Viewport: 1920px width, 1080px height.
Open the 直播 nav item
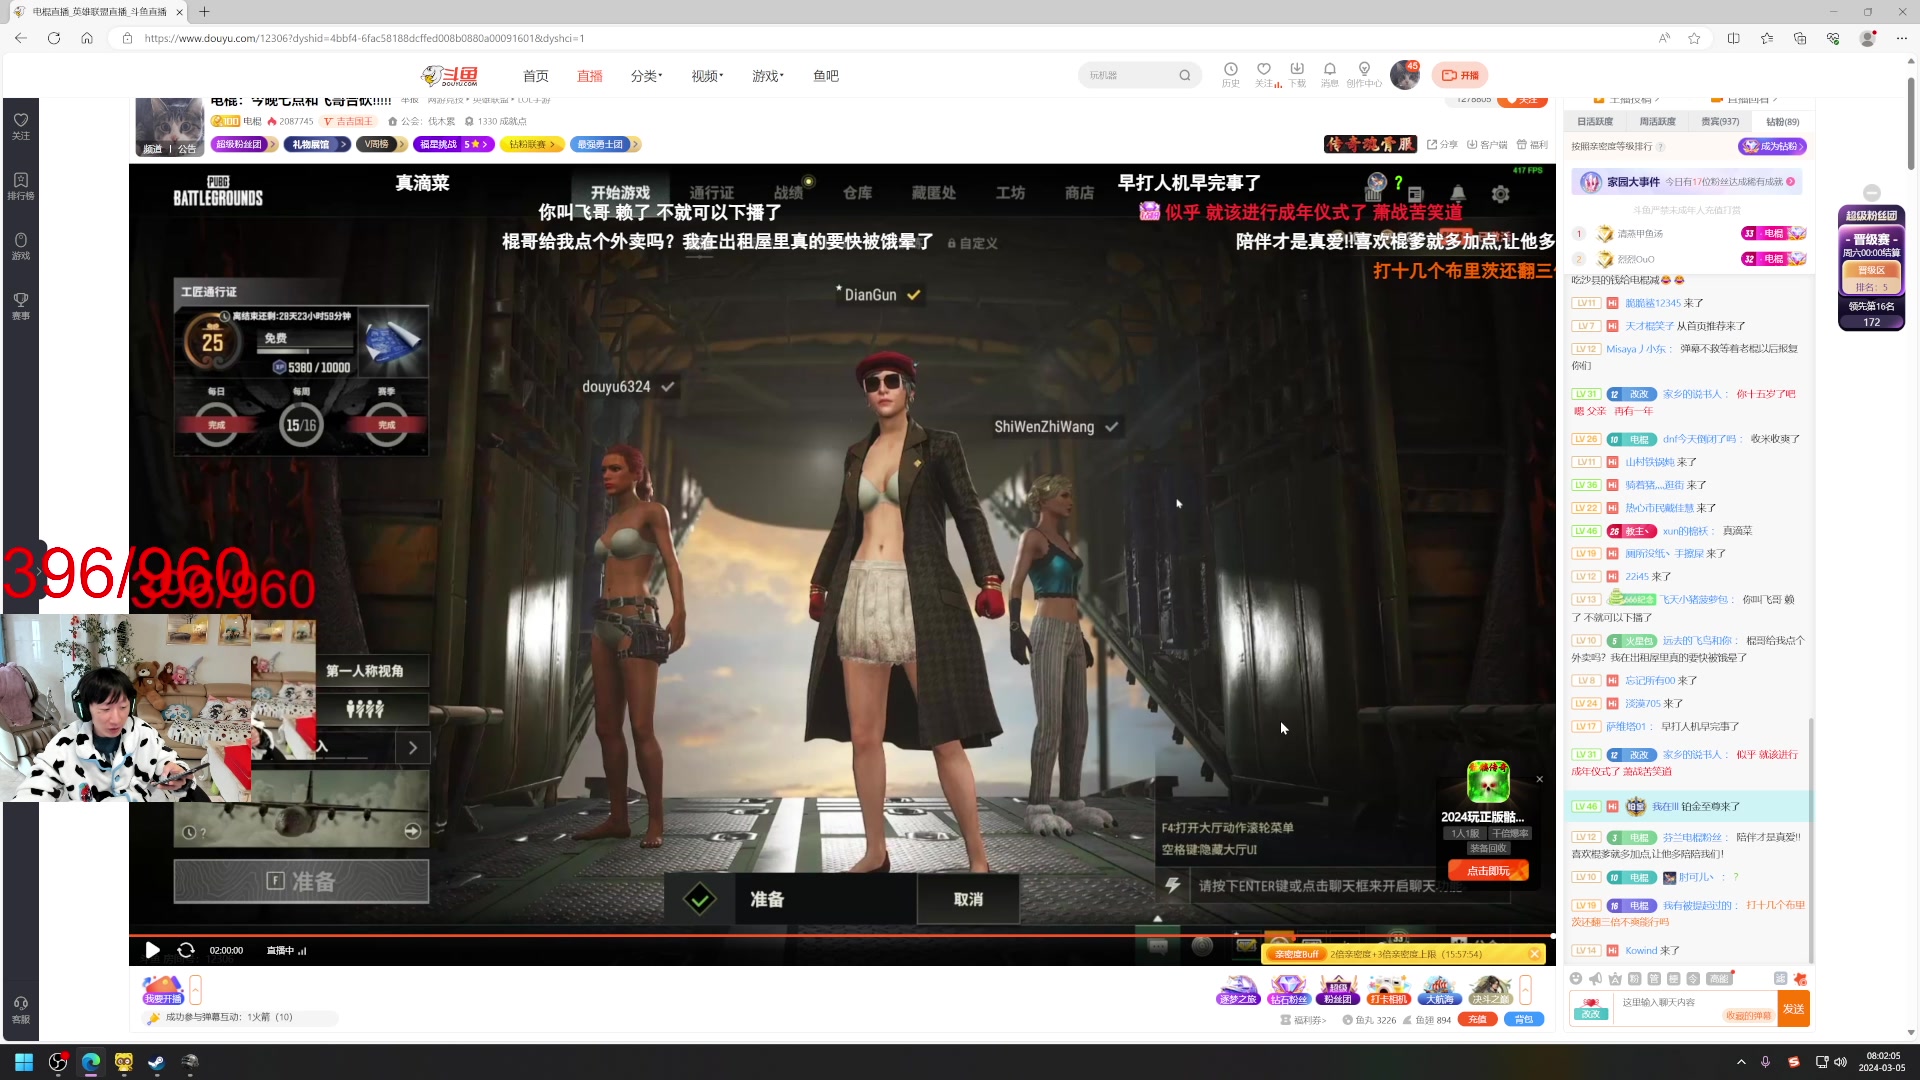(x=590, y=76)
